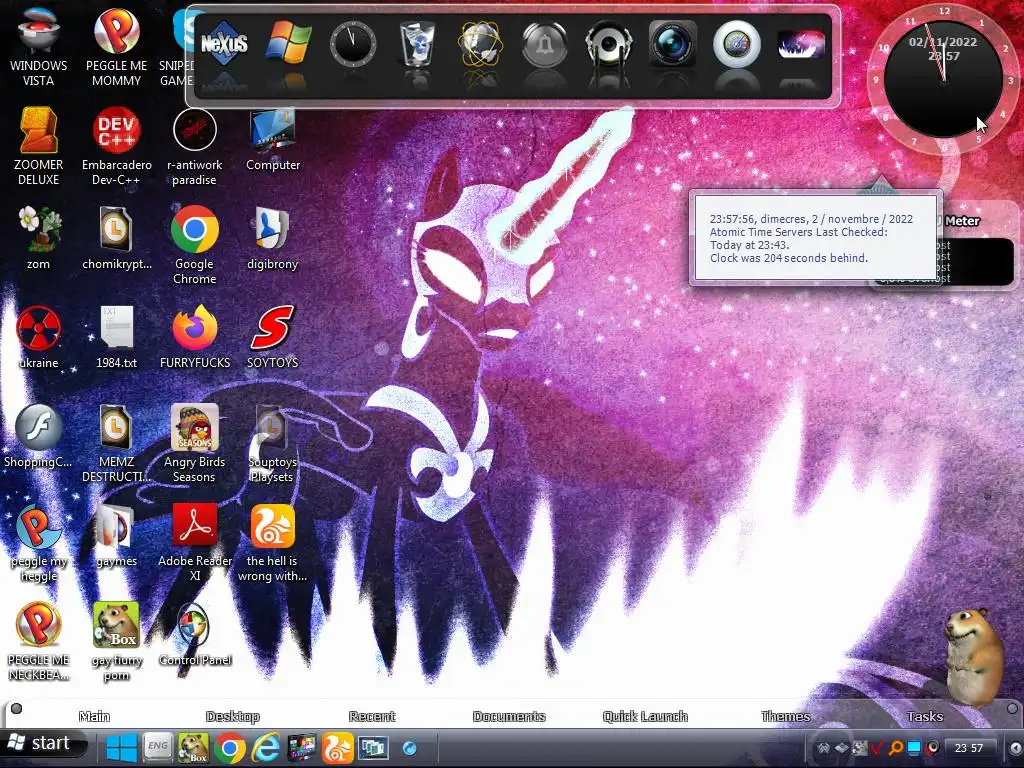1024x768 pixels.
Task: Open the Nexus dock logo icon
Action: point(224,43)
